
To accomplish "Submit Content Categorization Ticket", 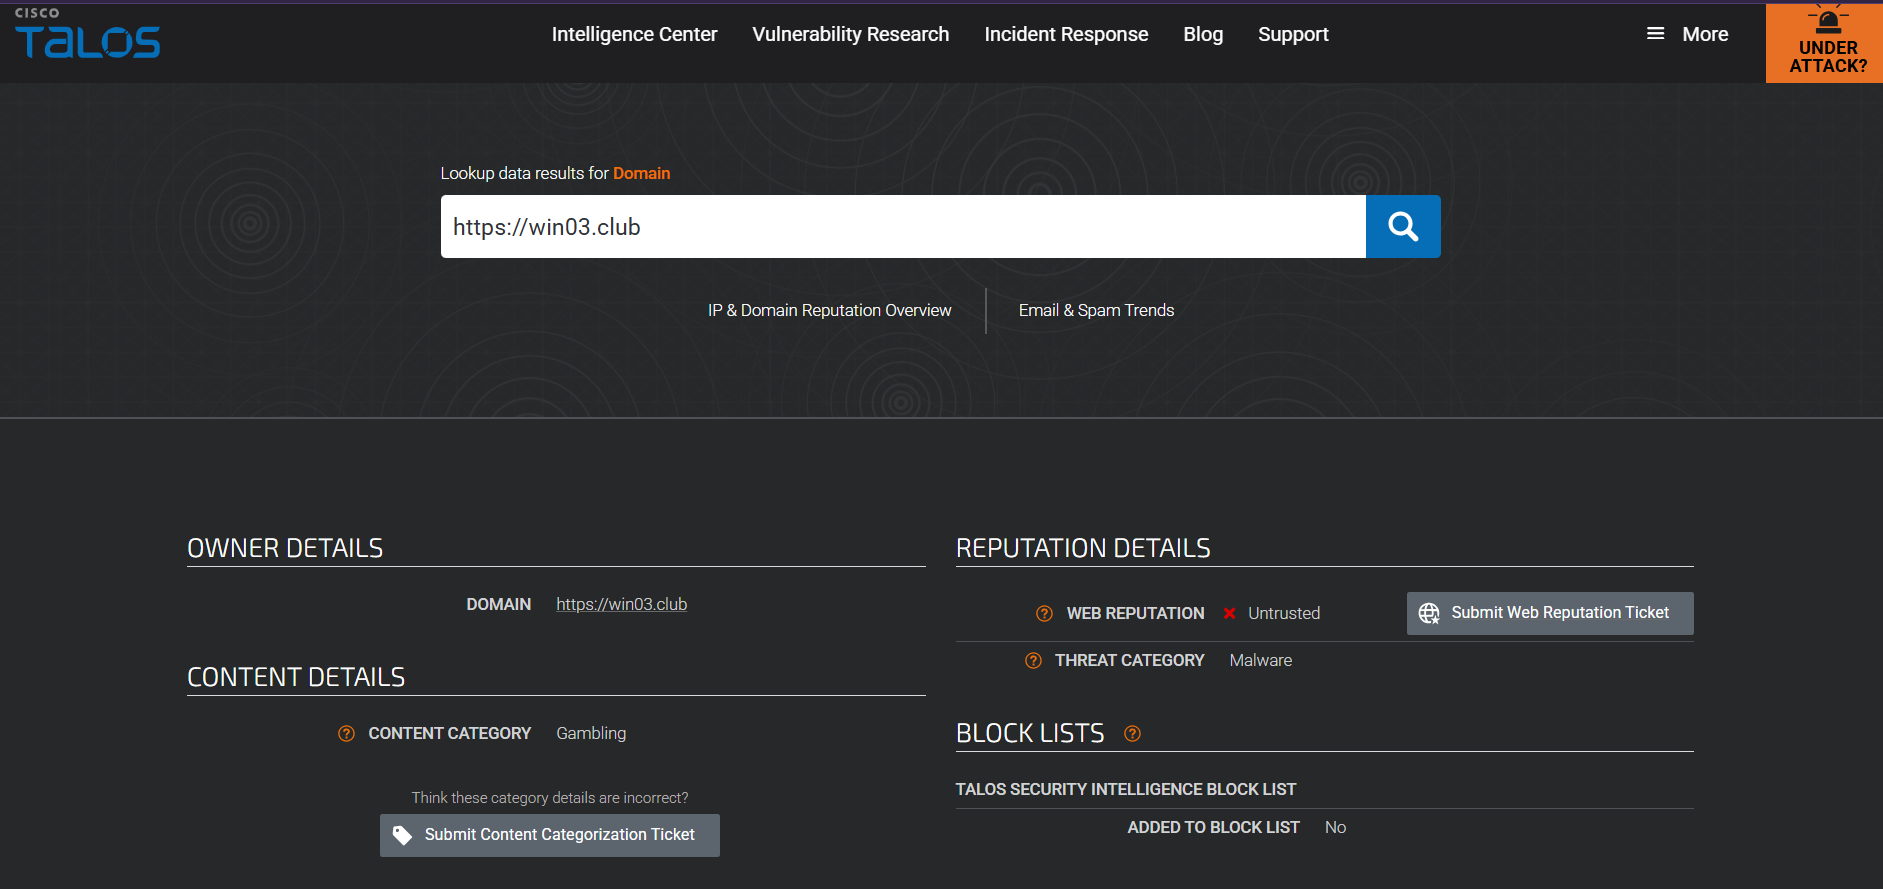I will [x=550, y=835].
